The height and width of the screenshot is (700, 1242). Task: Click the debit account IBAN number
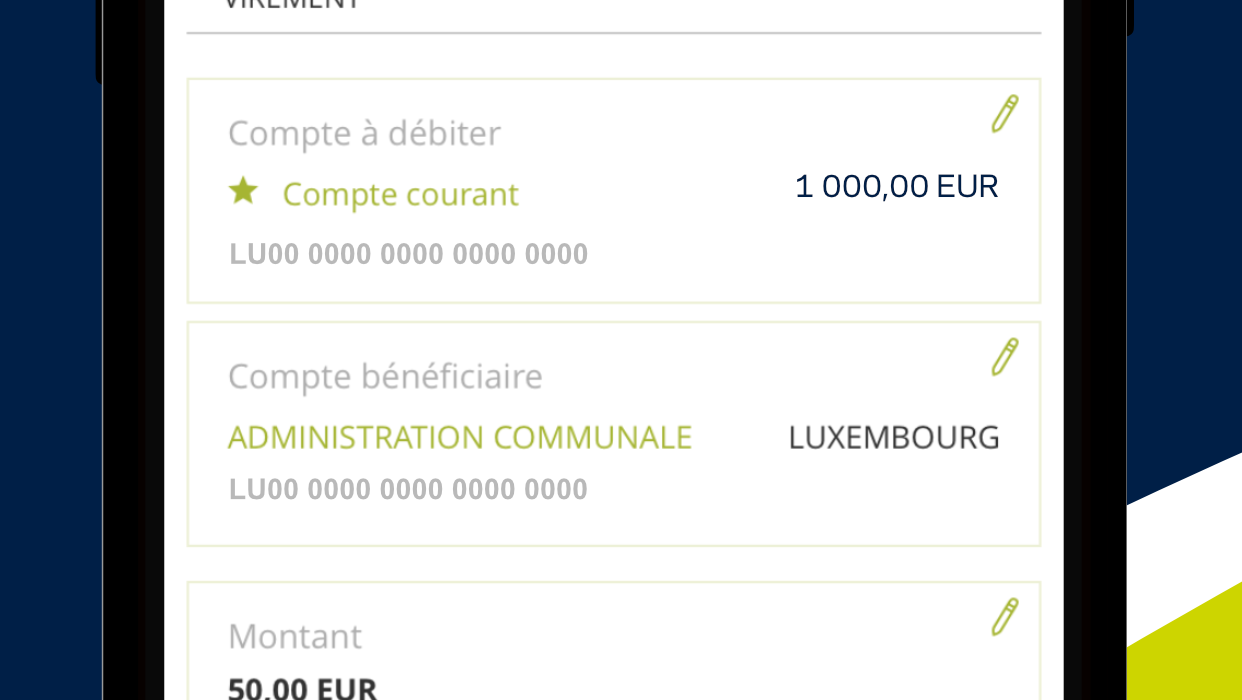[408, 254]
